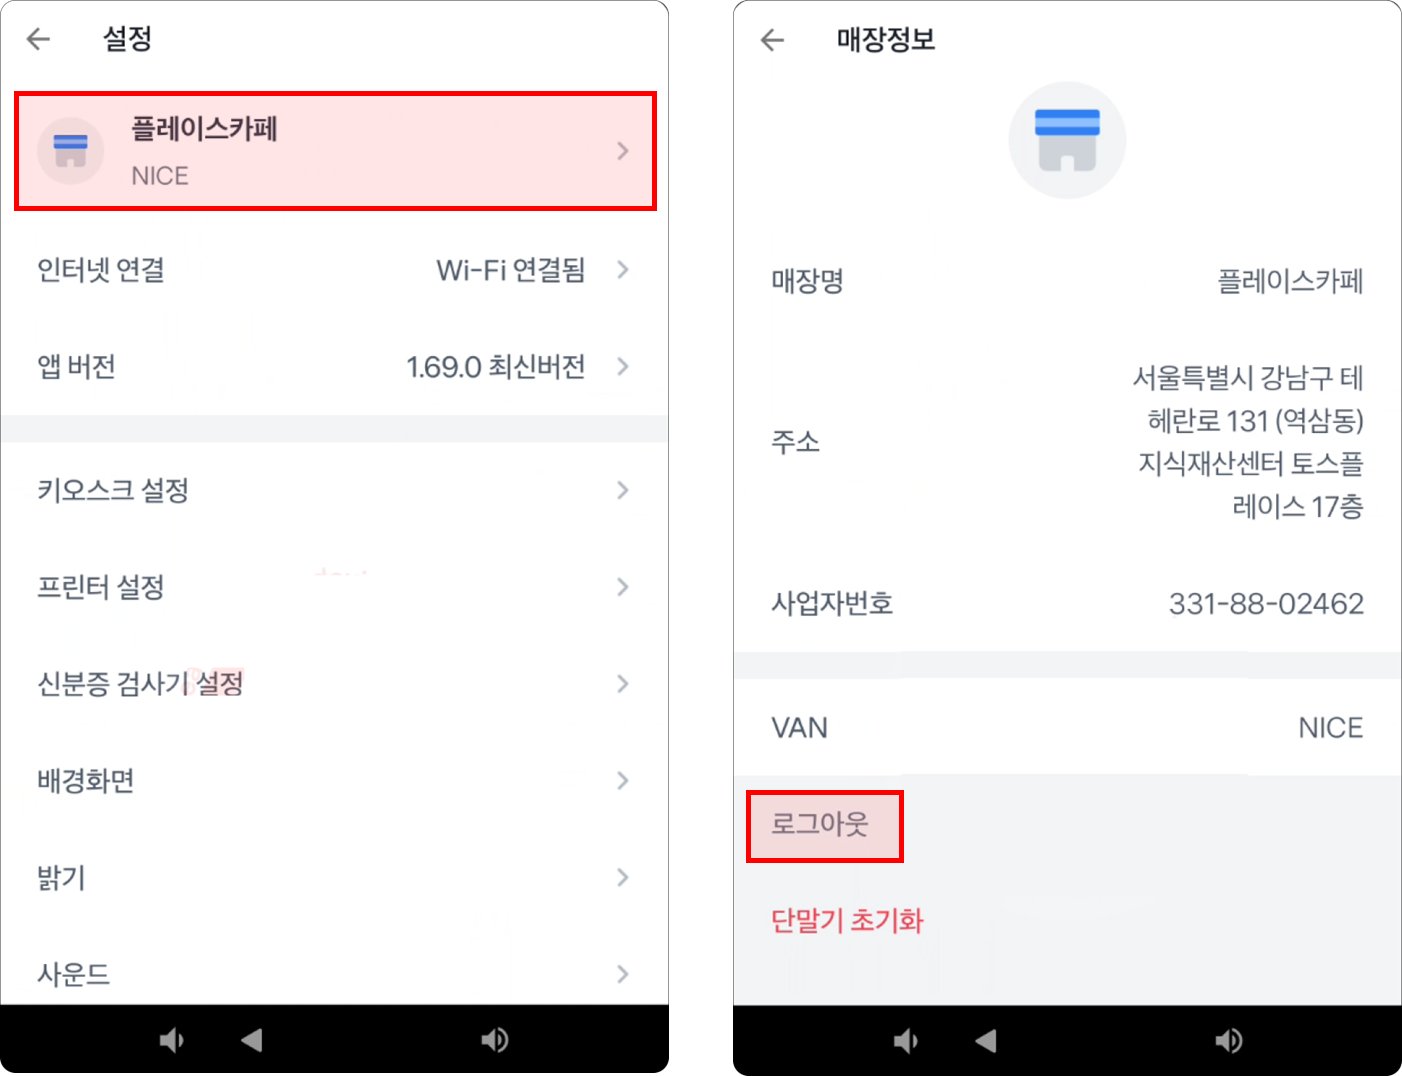Tap back triangle on left screen's bottom bar
1402x1076 pixels.
pyautogui.click(x=252, y=1040)
